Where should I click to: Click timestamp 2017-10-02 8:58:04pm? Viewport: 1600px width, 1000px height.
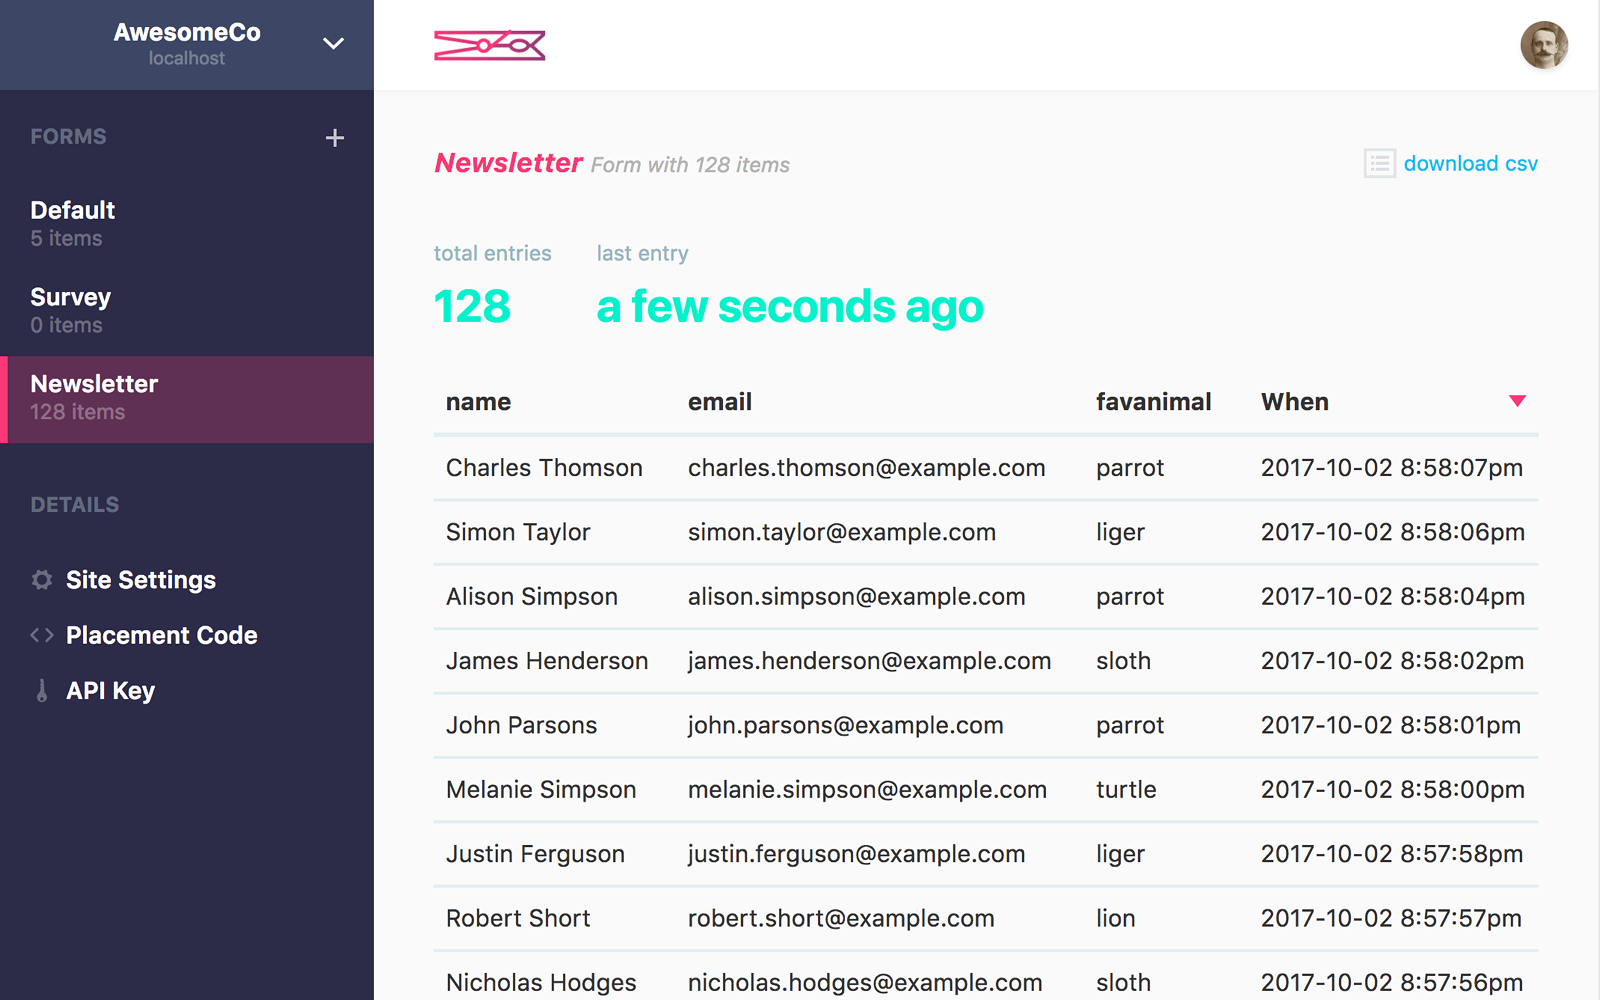coord(1393,597)
